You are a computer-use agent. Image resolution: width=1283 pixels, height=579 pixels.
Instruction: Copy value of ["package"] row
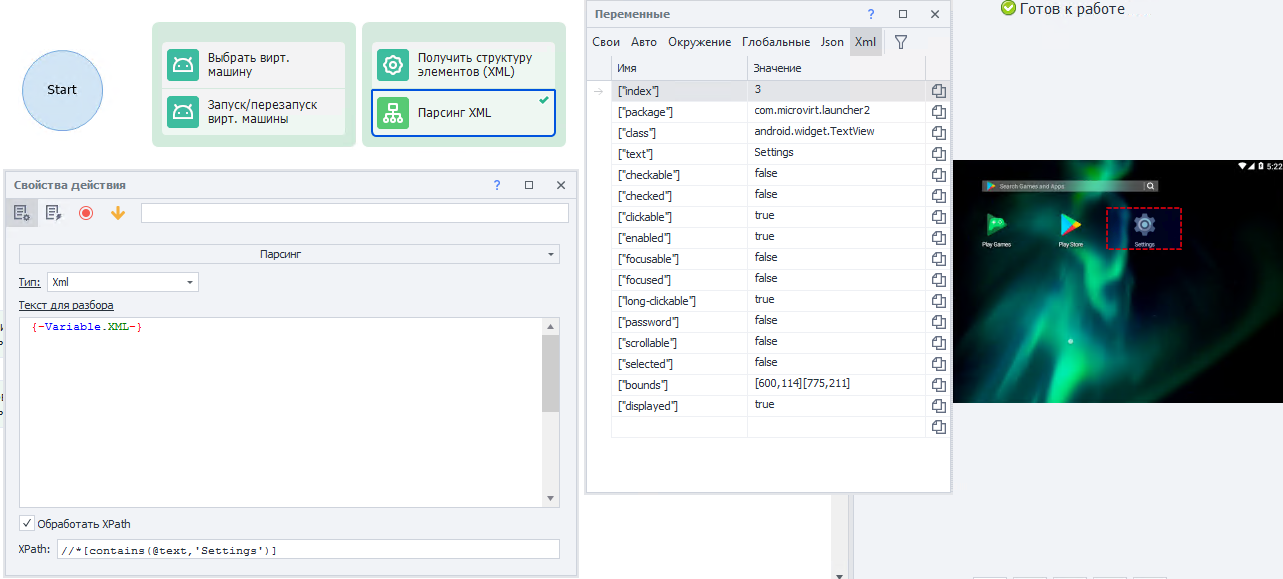pyautogui.click(x=939, y=112)
